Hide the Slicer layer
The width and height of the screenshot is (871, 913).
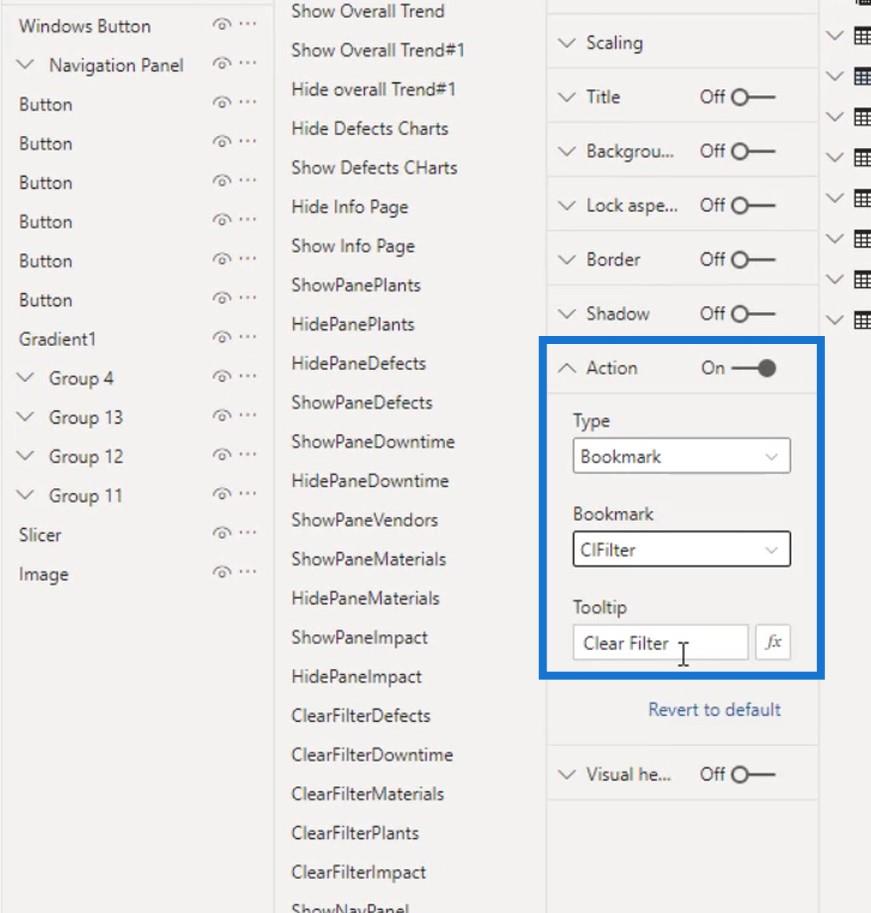(222, 532)
